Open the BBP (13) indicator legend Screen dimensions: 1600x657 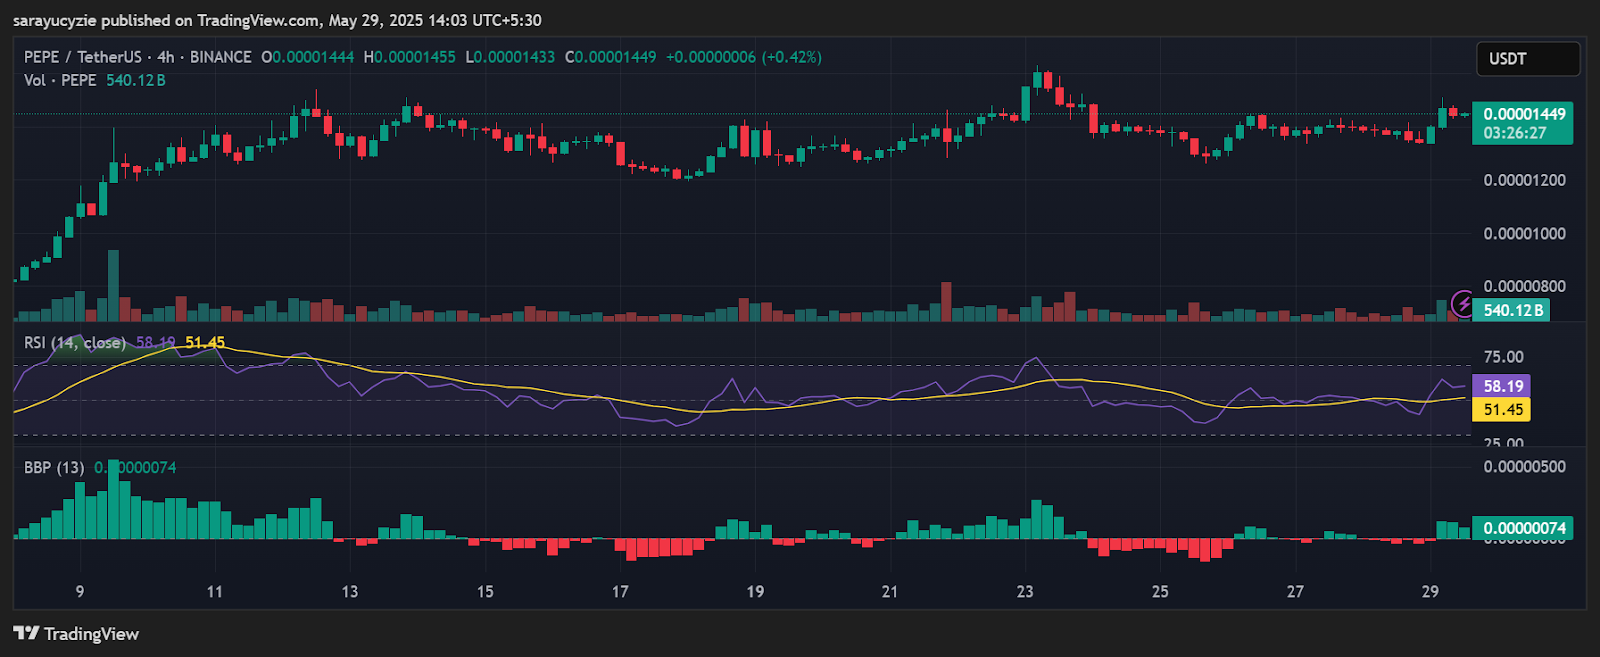point(54,467)
